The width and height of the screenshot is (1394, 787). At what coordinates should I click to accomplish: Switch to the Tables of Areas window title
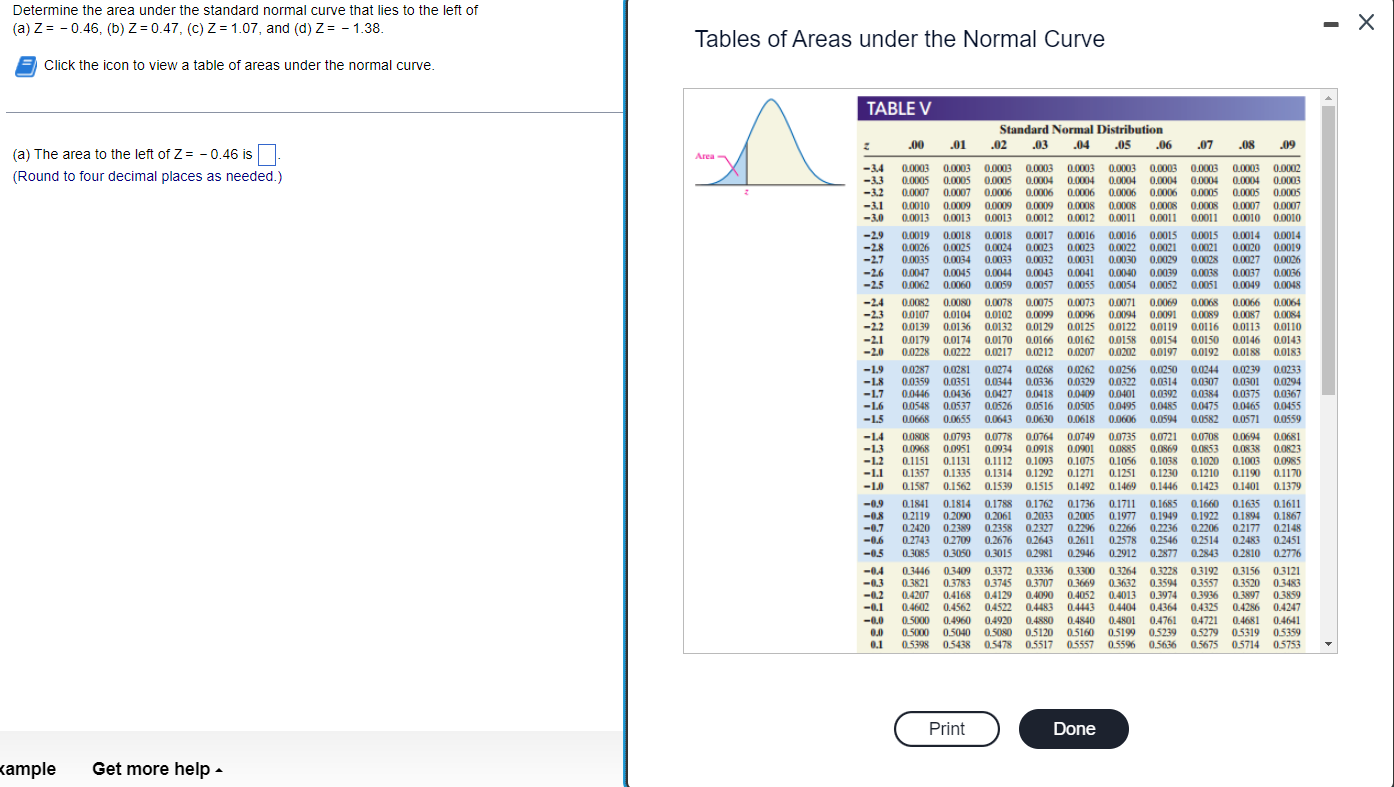[x=899, y=39]
